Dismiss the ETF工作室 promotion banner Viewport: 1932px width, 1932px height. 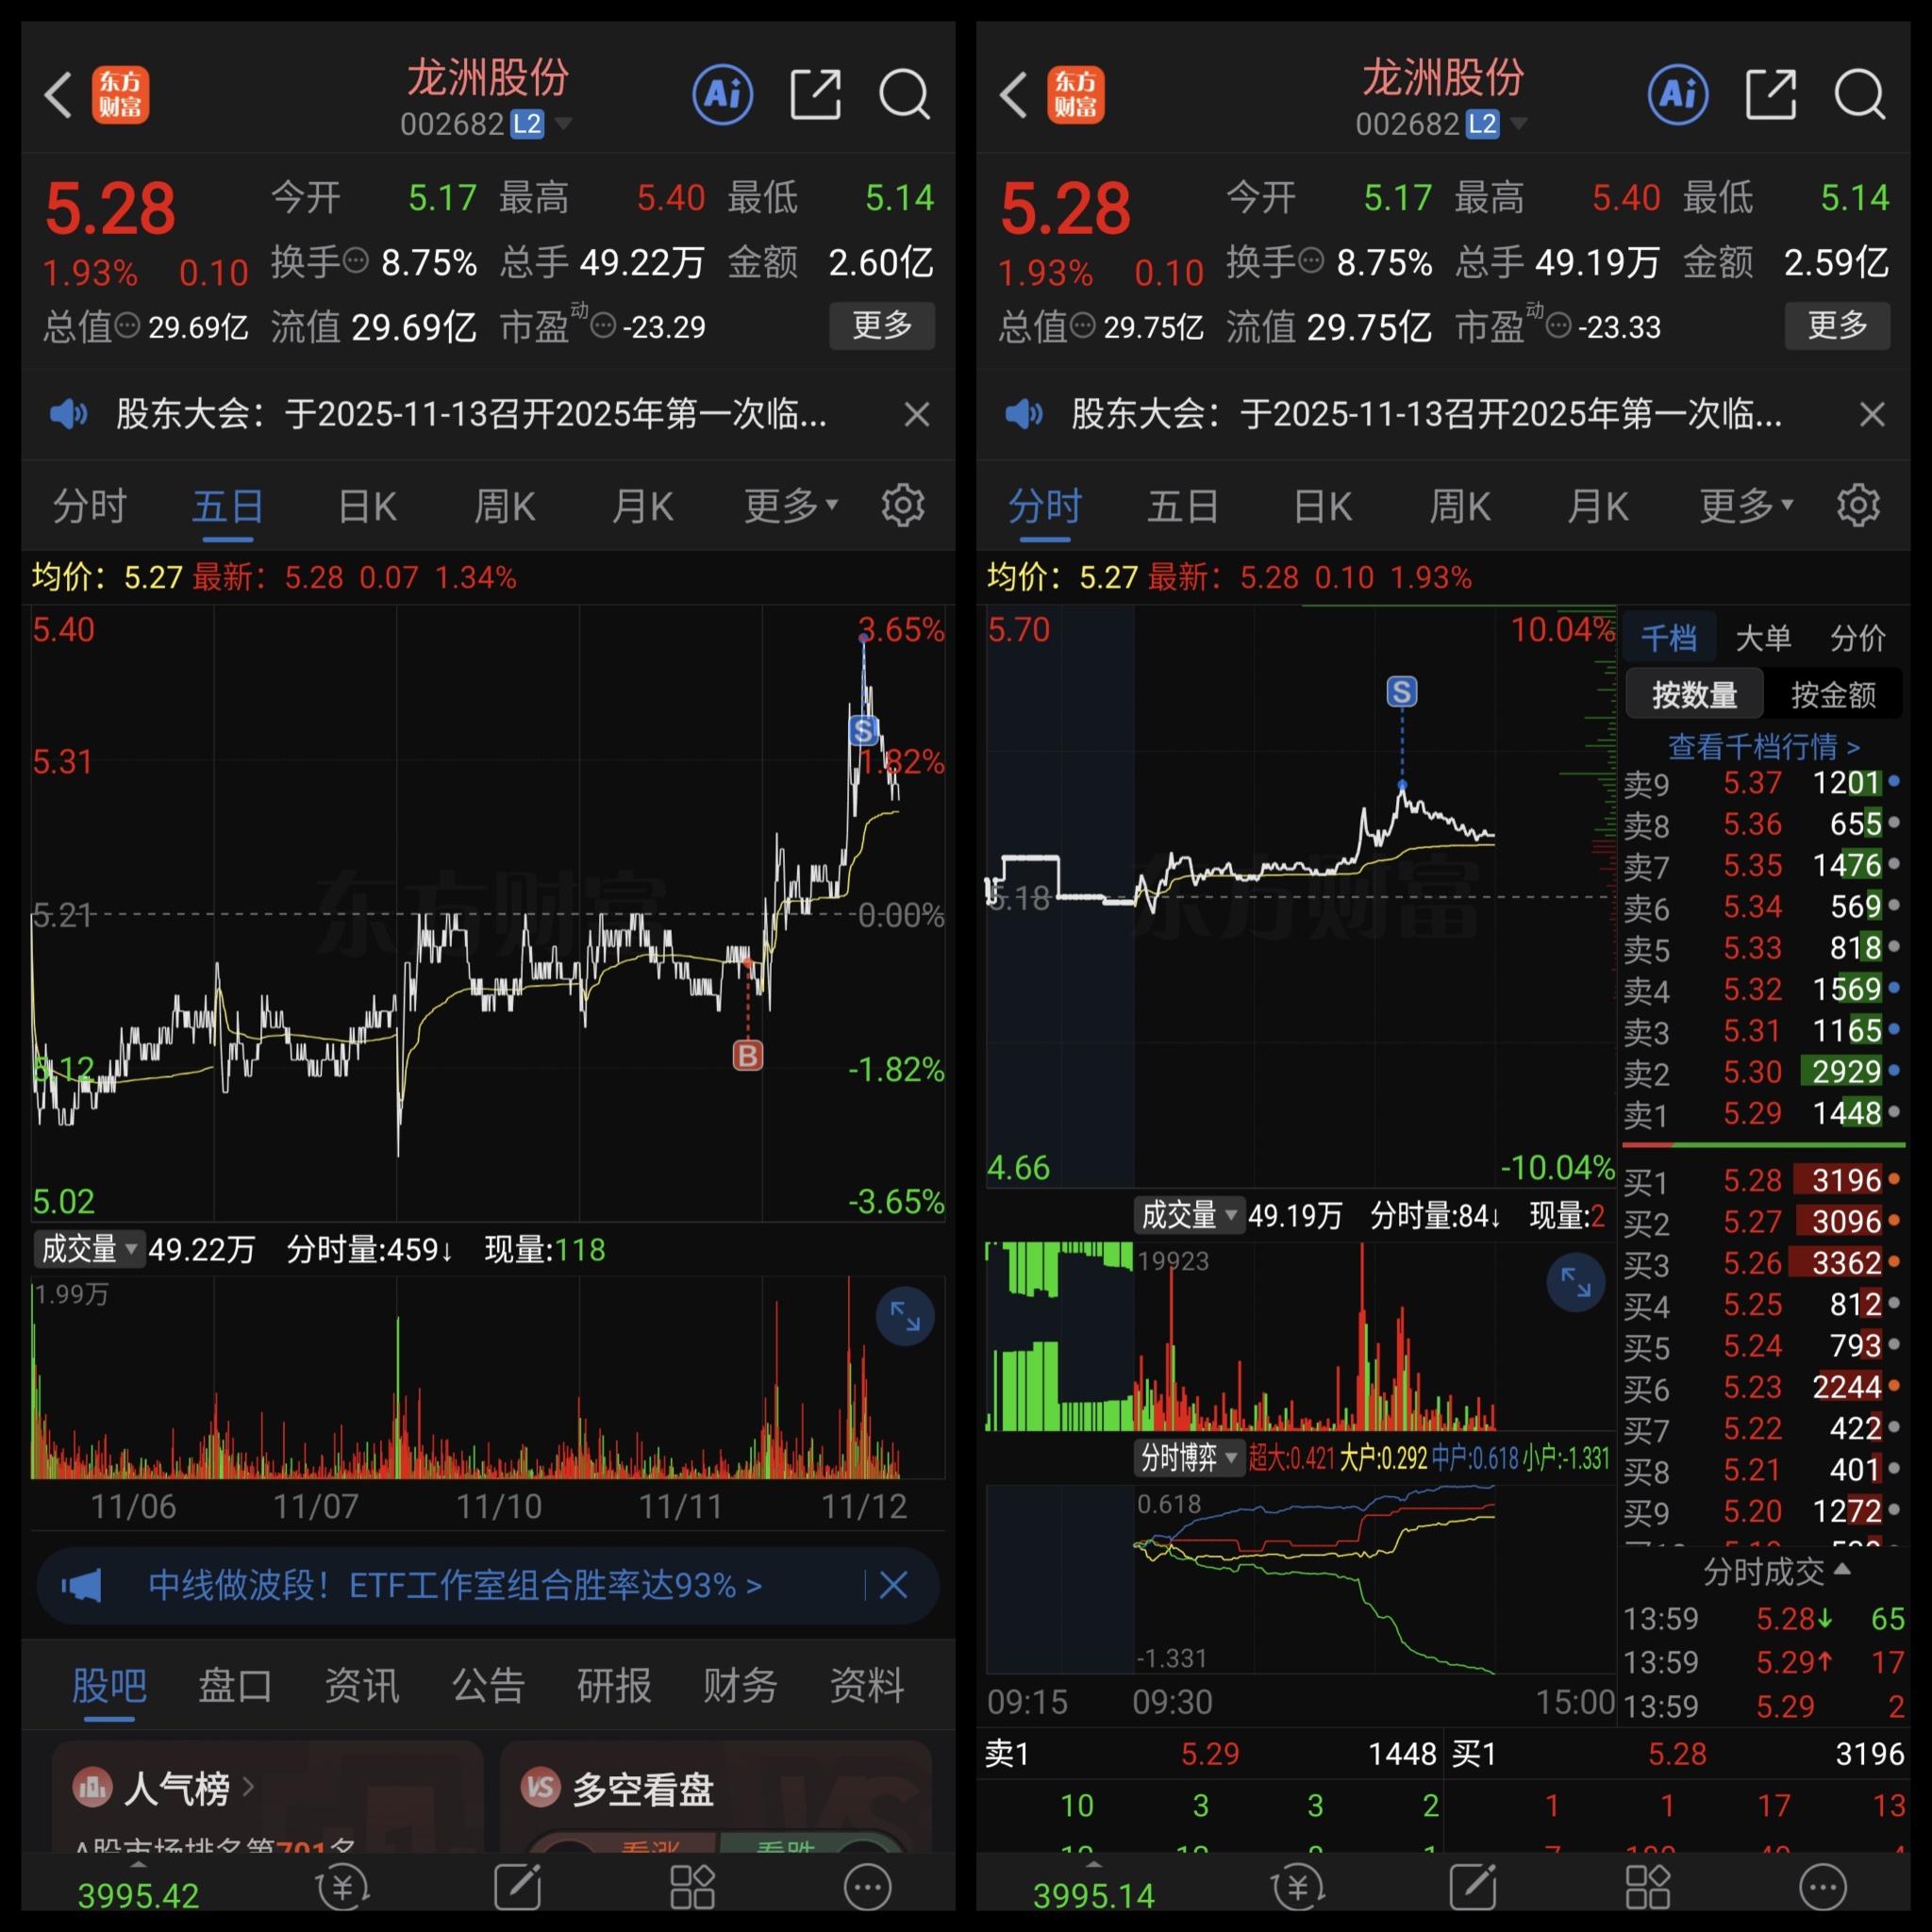[x=893, y=1585]
